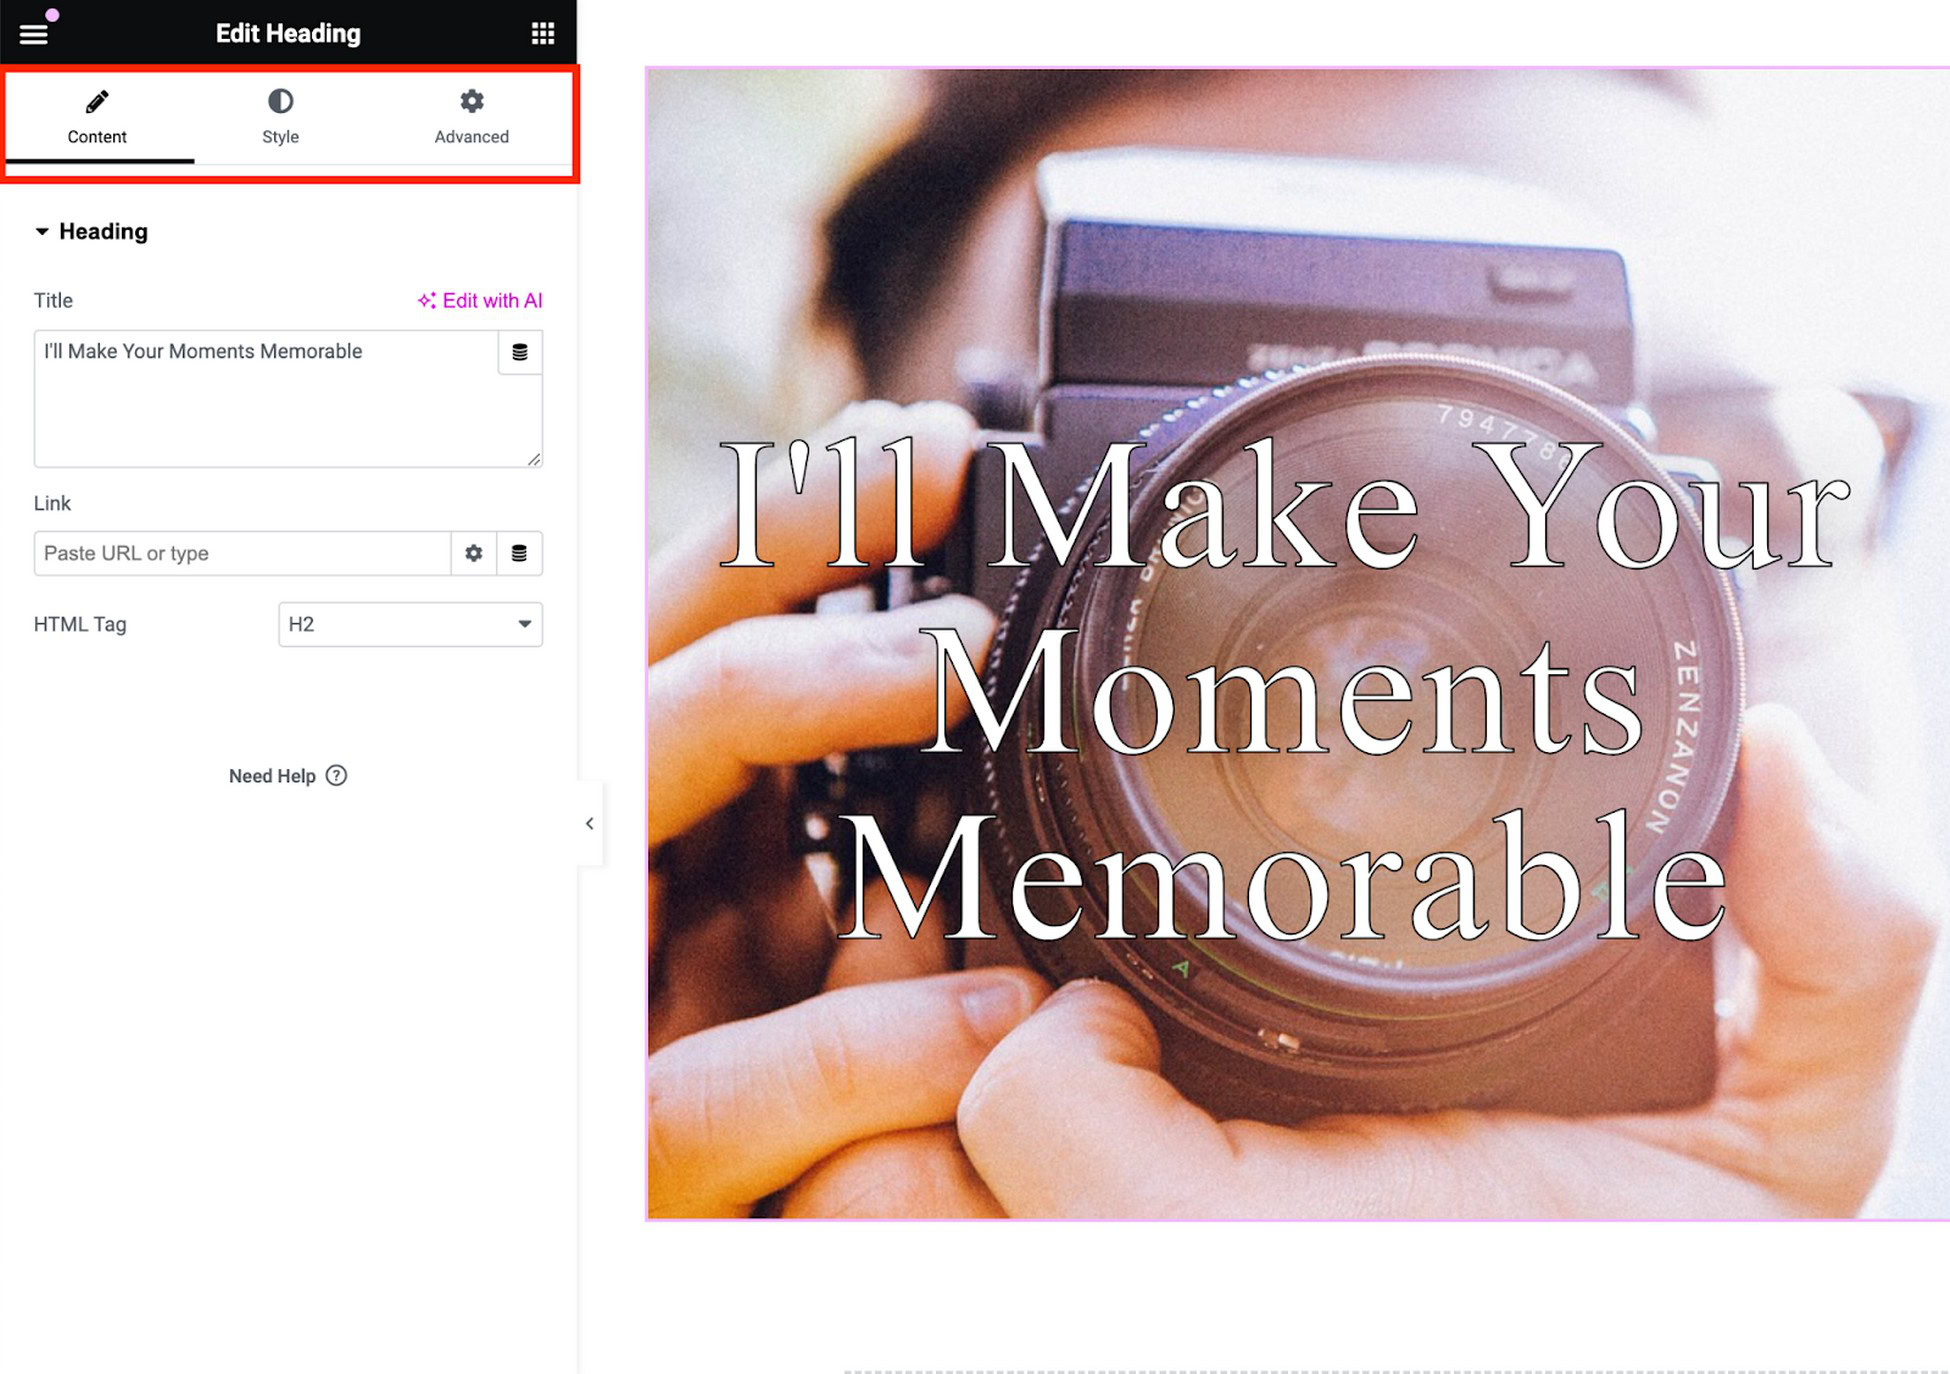The height and width of the screenshot is (1374, 1950).
Task: Click the gear icon next to the Link field
Action: 473,553
